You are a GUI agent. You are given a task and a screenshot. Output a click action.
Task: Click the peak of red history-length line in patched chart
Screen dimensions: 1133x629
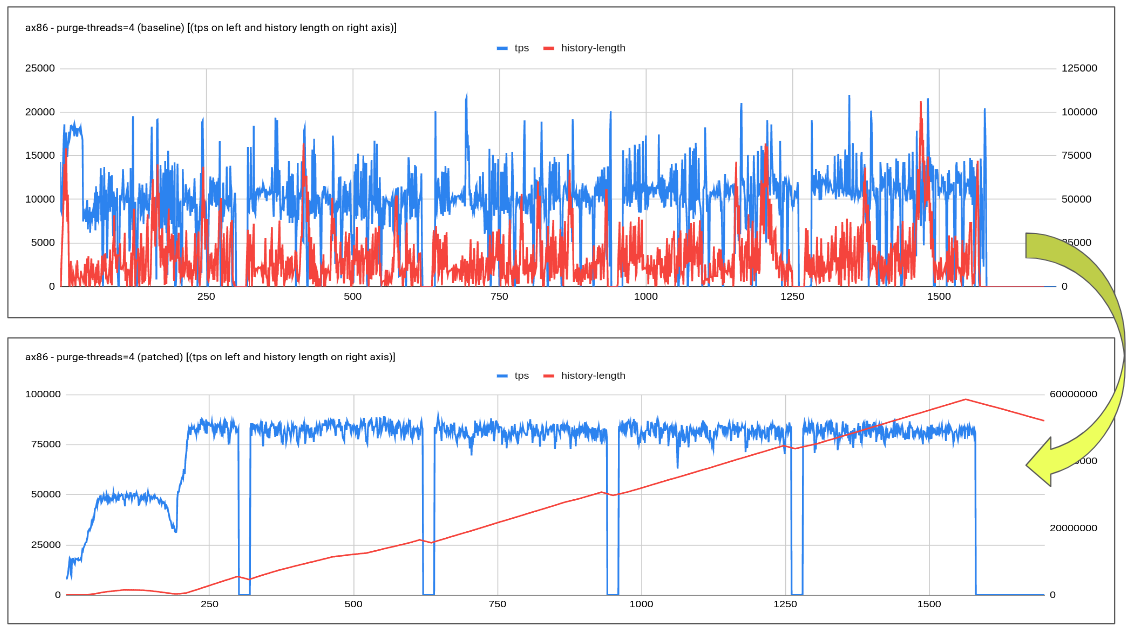click(965, 399)
